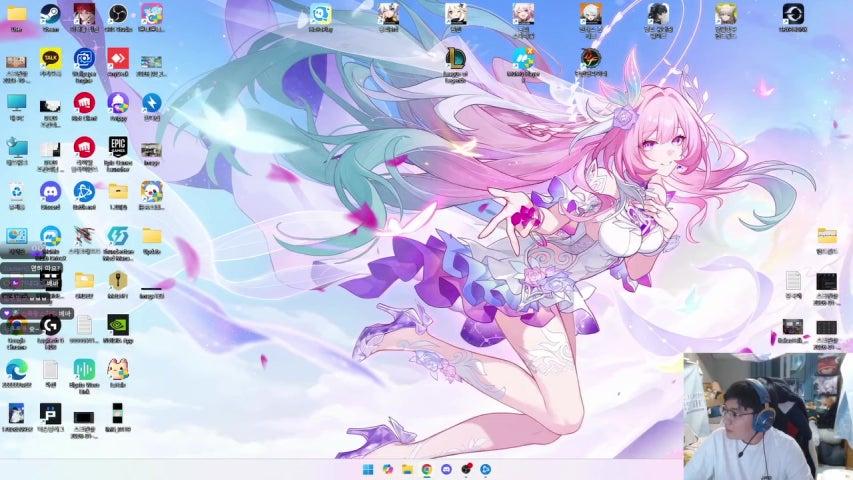Open the Steam desktop shortcut
This screenshot has height=480, width=853.
click(50, 14)
